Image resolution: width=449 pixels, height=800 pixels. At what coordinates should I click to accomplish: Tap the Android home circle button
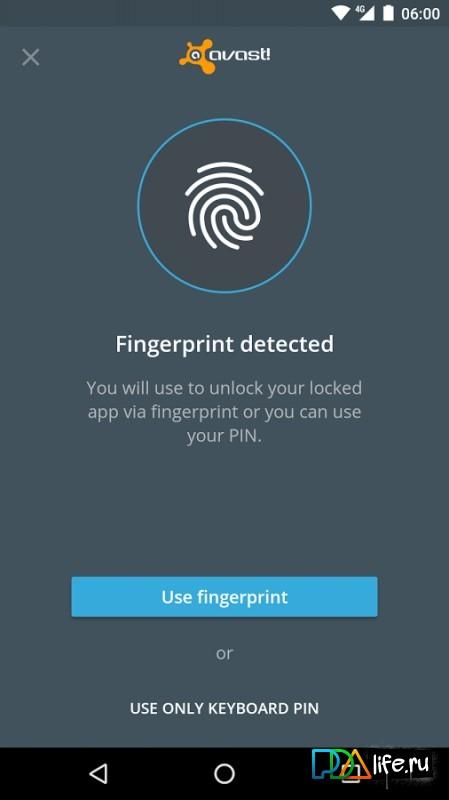click(224, 773)
